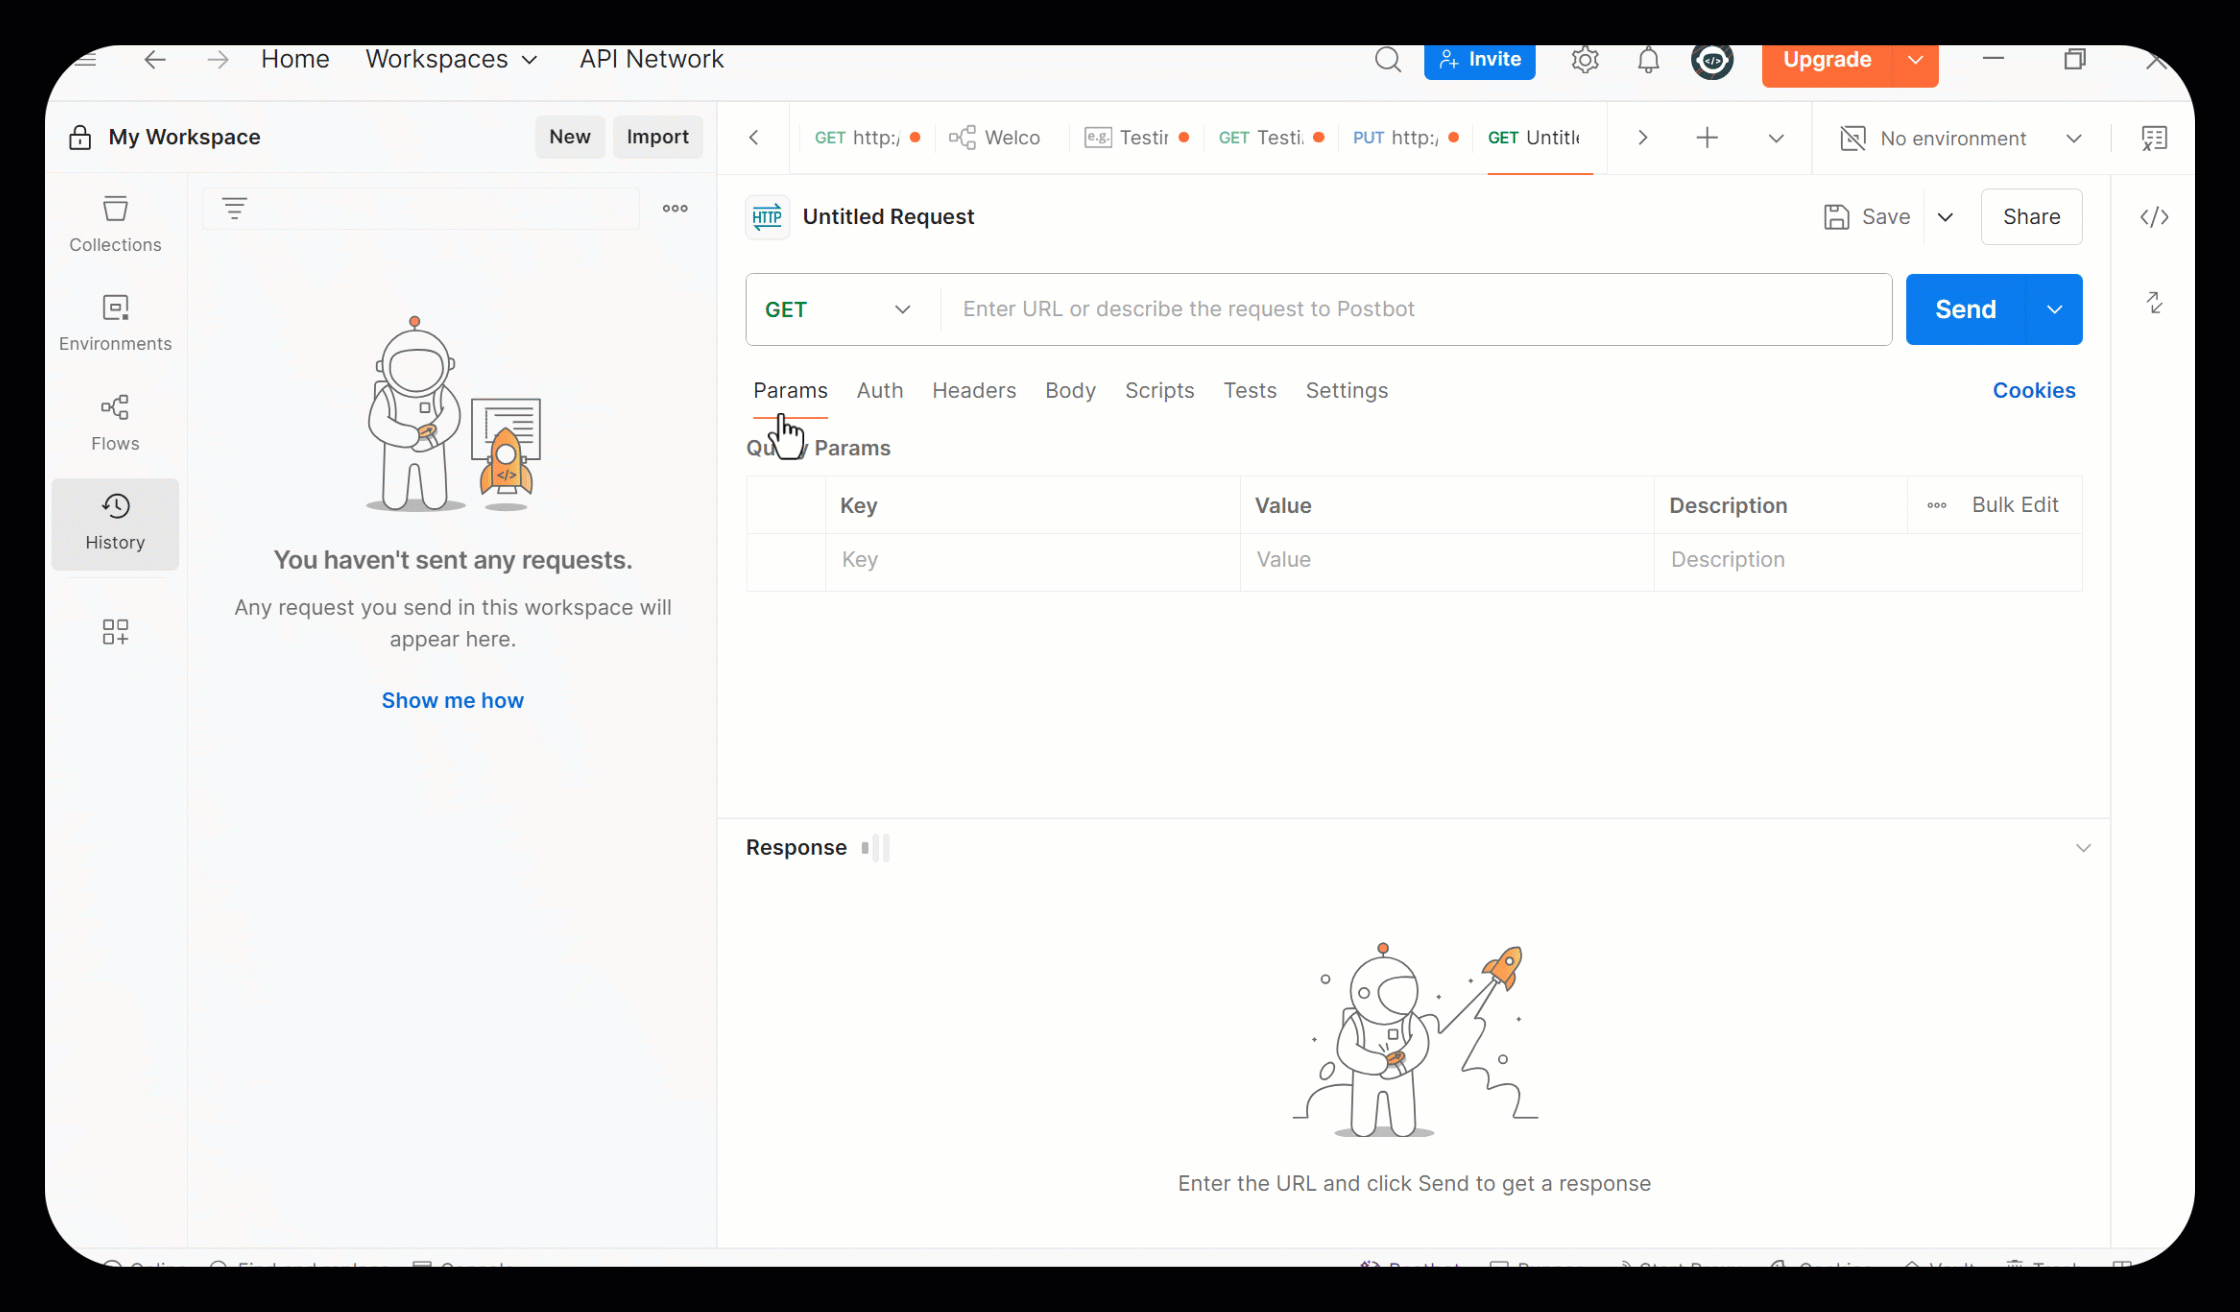Click the blue Send button
This screenshot has width=2240, height=1312.
click(1965, 309)
